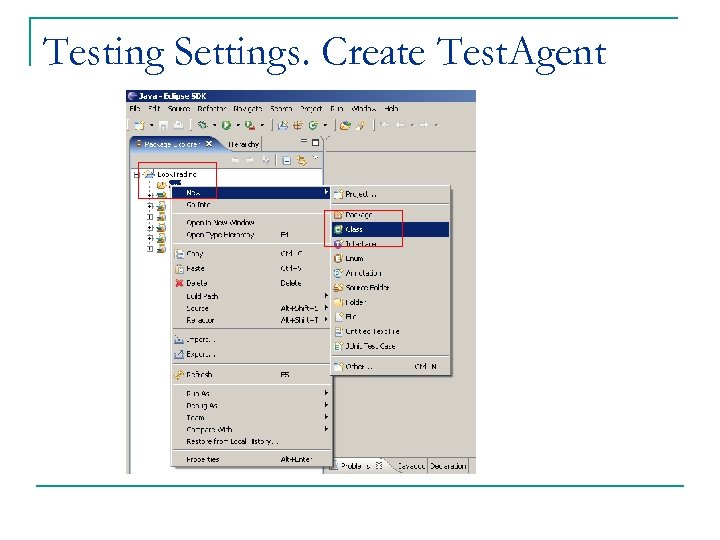Screen dimensions: 720x540
Task: Open the dropdown arrow beside New wizard icon
Action: point(151,125)
